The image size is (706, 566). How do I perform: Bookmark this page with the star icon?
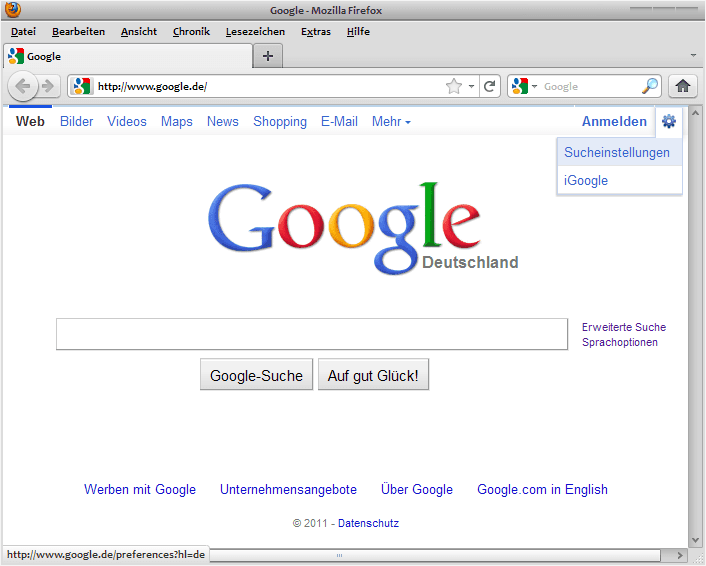[x=454, y=86]
